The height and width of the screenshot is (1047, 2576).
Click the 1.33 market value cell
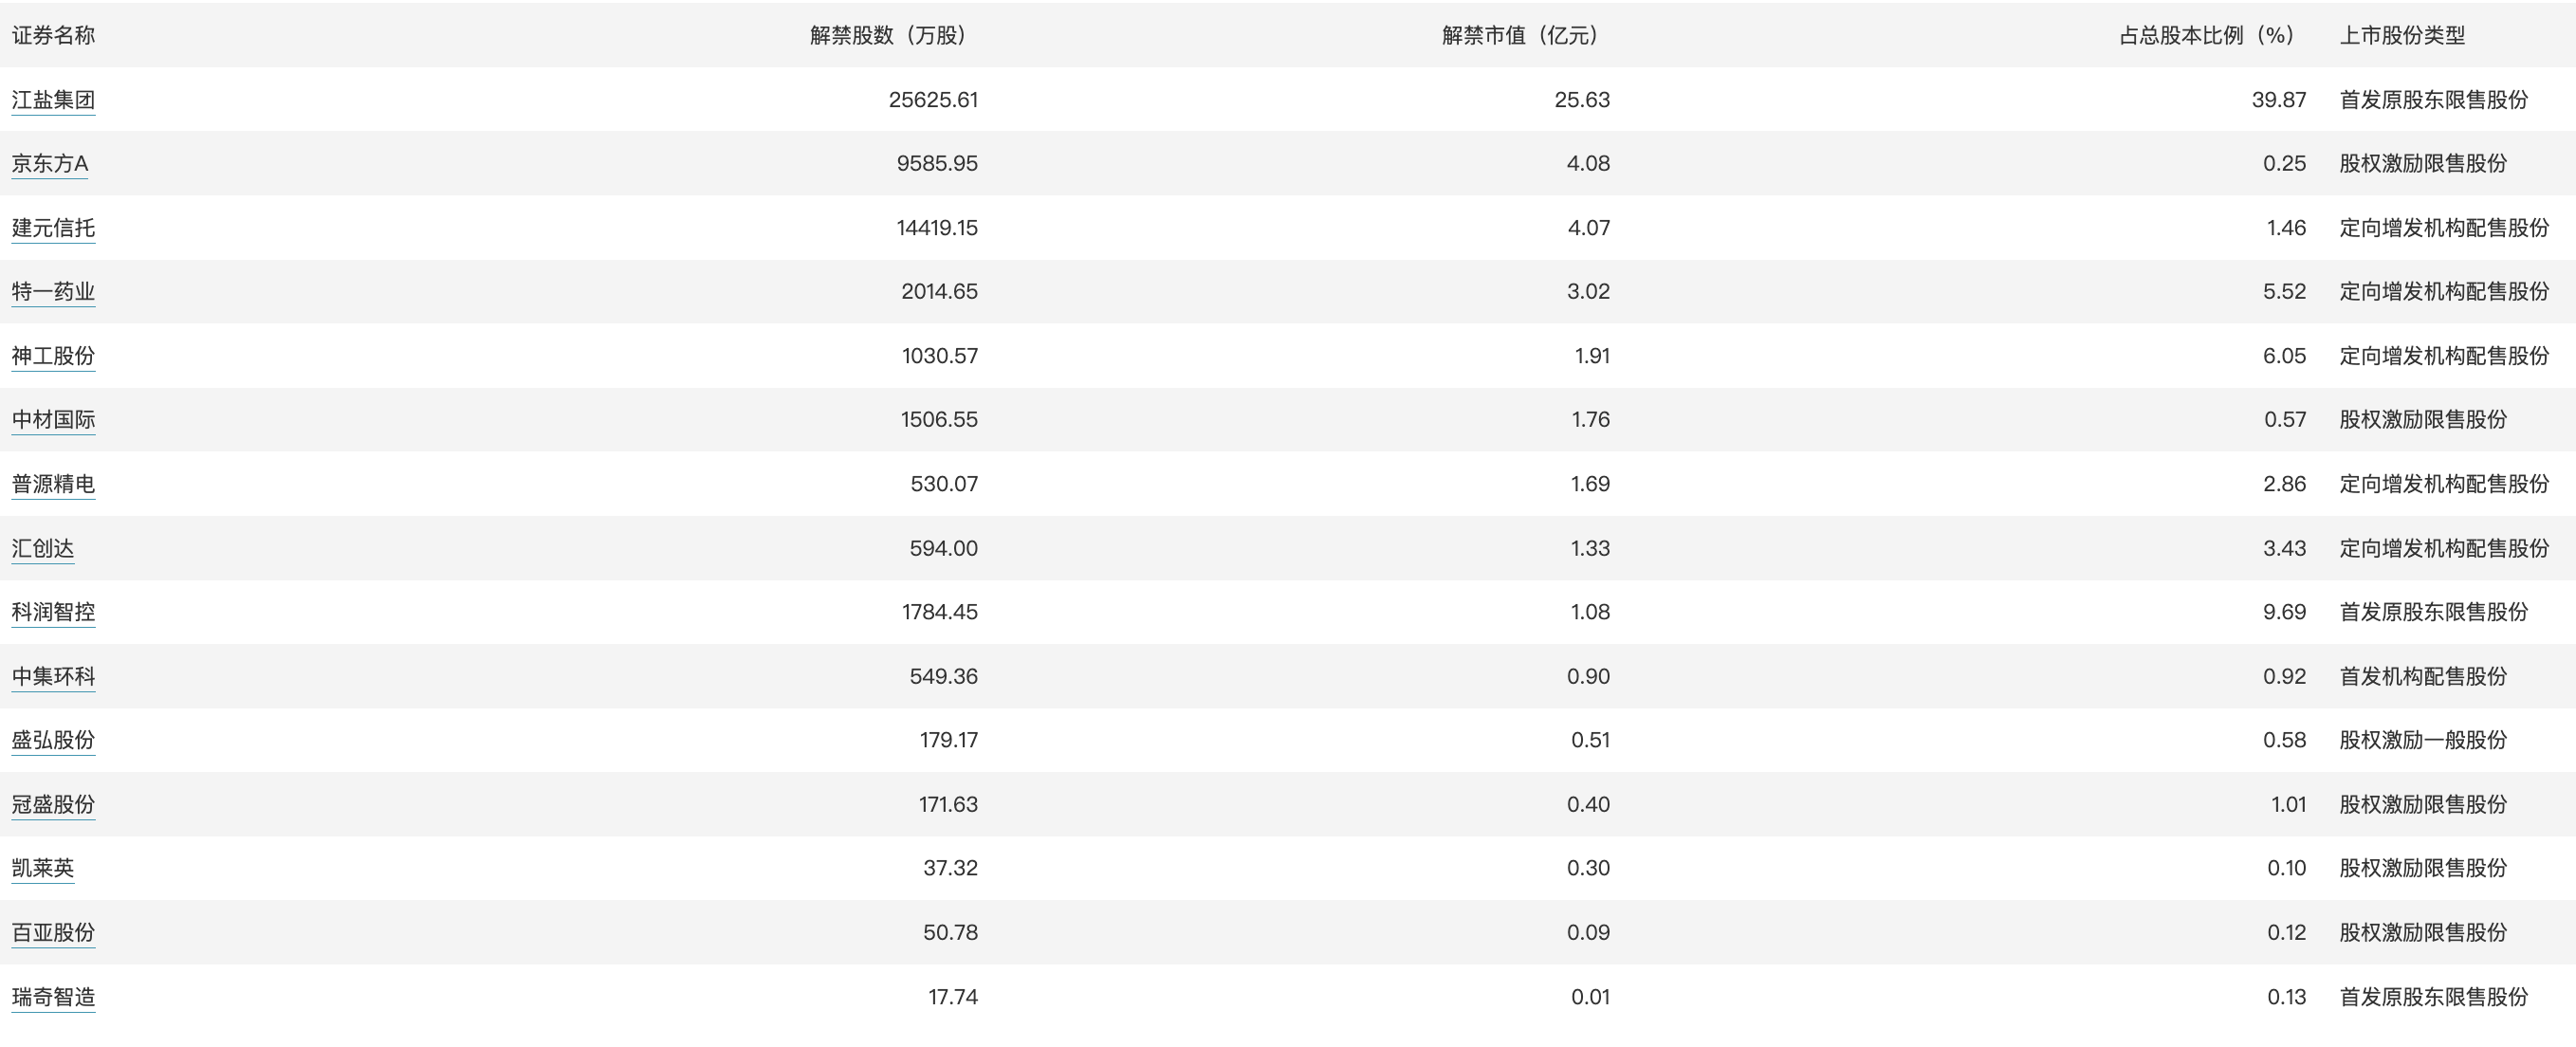(1590, 548)
